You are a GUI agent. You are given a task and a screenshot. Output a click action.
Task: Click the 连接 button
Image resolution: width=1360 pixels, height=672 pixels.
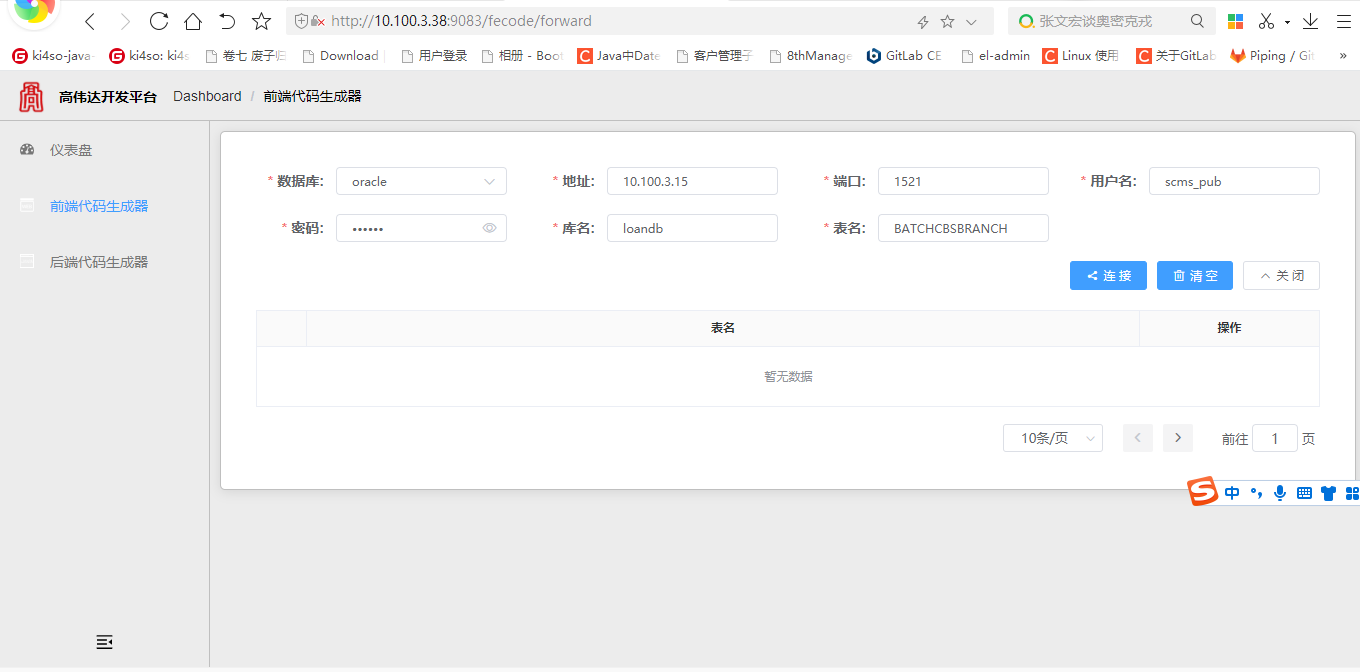[1108, 276]
